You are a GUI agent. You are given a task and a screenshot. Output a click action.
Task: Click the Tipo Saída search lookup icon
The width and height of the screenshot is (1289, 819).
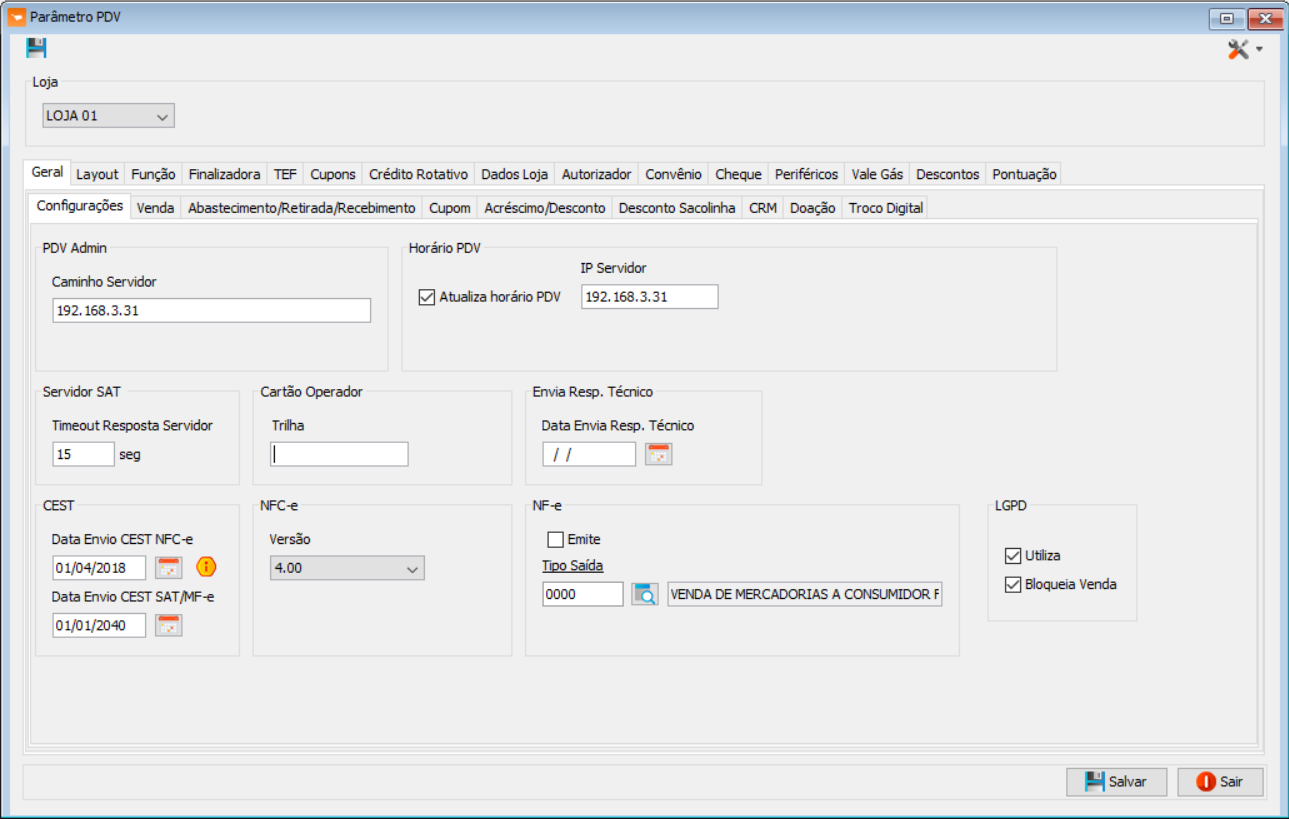(x=645, y=594)
